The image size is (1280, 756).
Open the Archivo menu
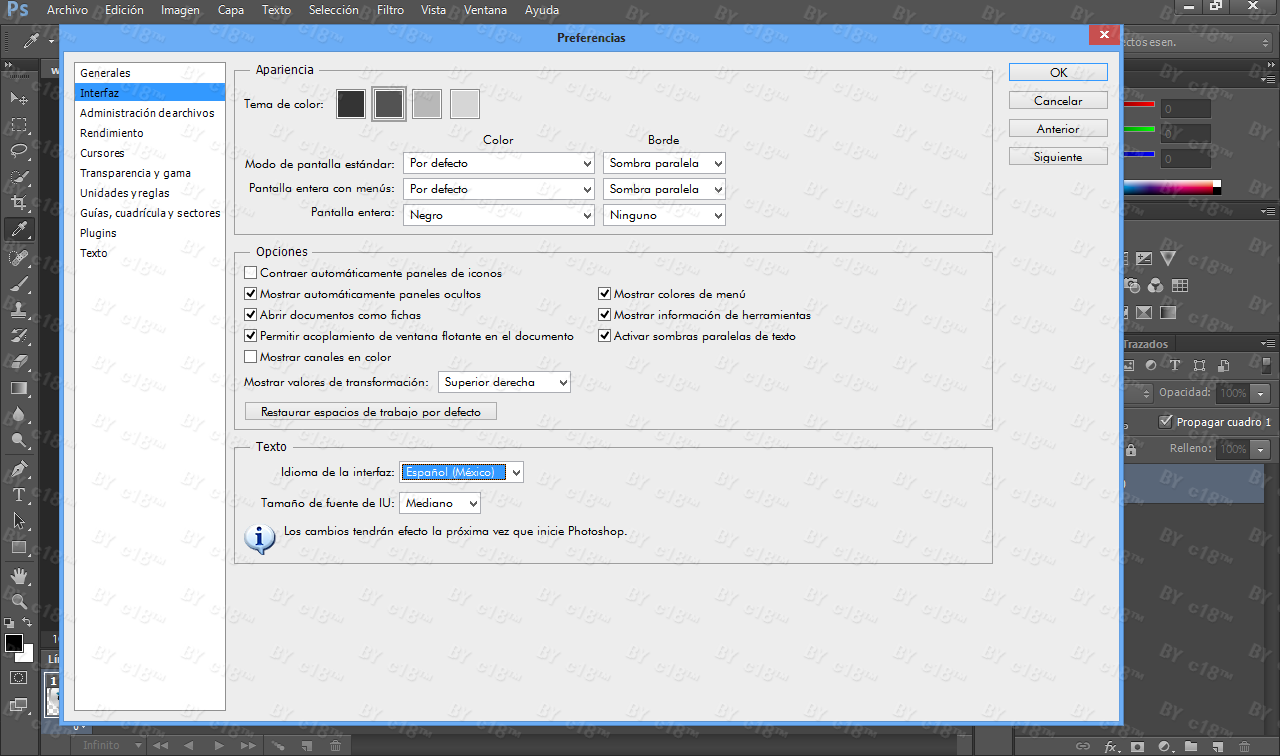click(67, 10)
